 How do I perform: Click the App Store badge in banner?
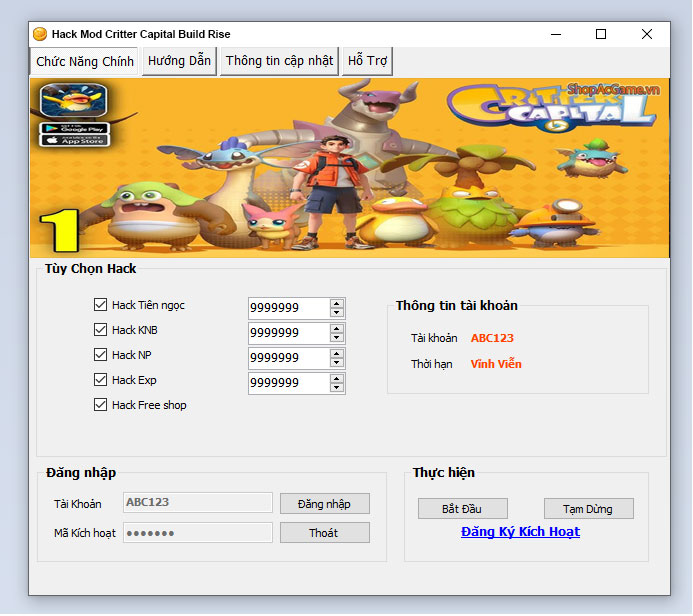[74, 141]
